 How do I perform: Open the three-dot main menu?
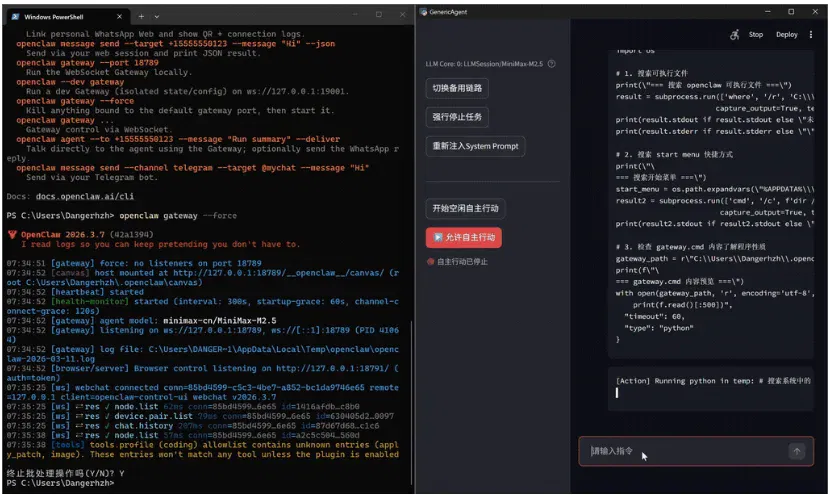(x=810, y=34)
